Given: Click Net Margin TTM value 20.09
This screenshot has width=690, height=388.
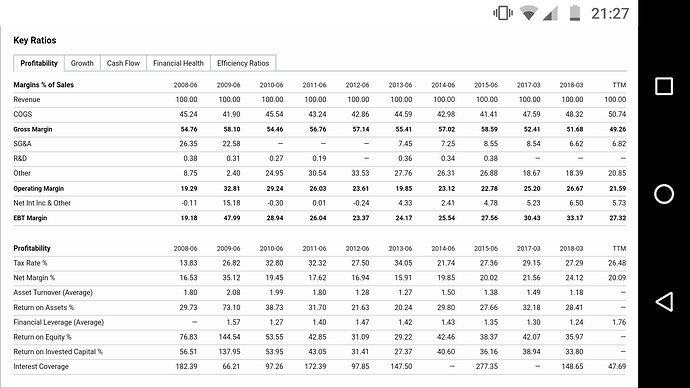Looking at the screenshot, I should click(x=617, y=278).
